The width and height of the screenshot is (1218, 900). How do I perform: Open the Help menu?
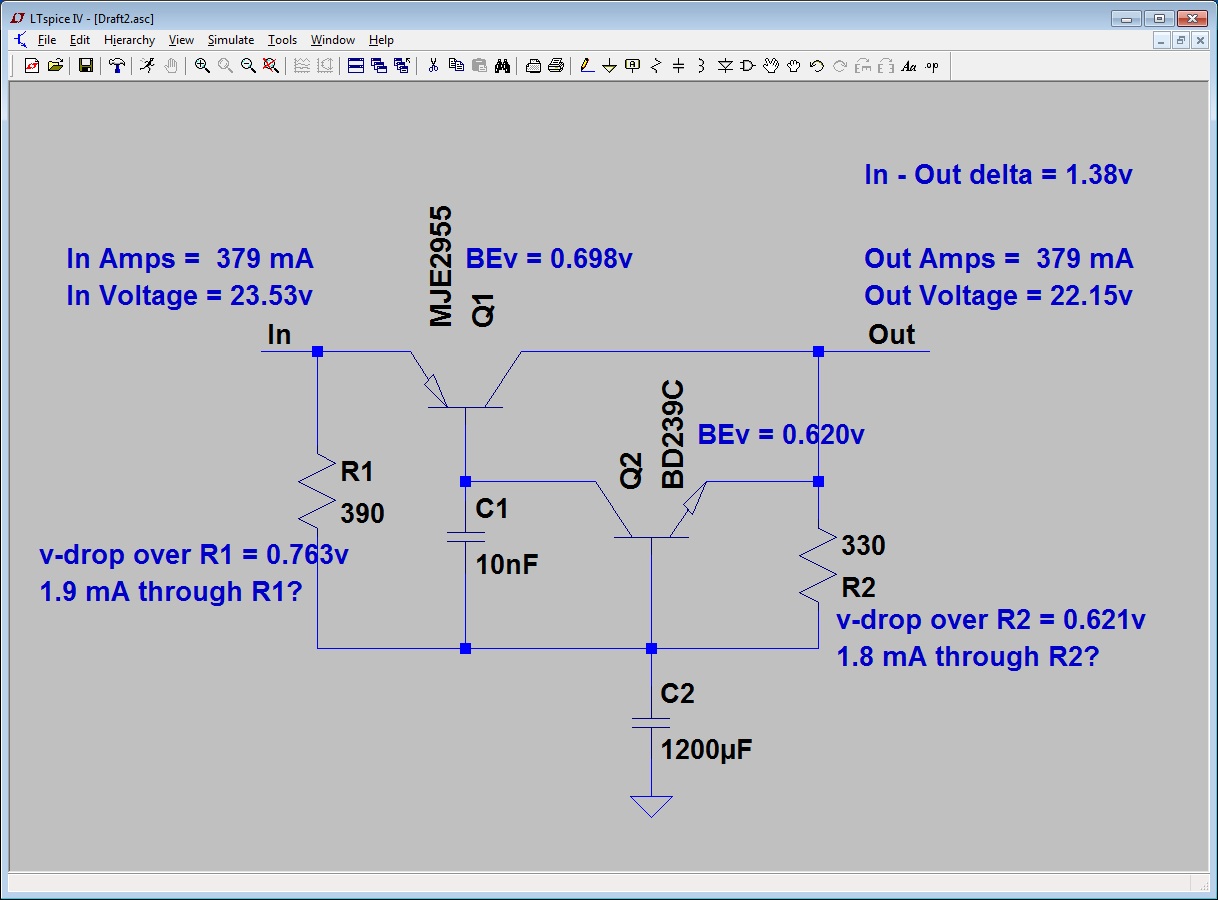tap(381, 40)
